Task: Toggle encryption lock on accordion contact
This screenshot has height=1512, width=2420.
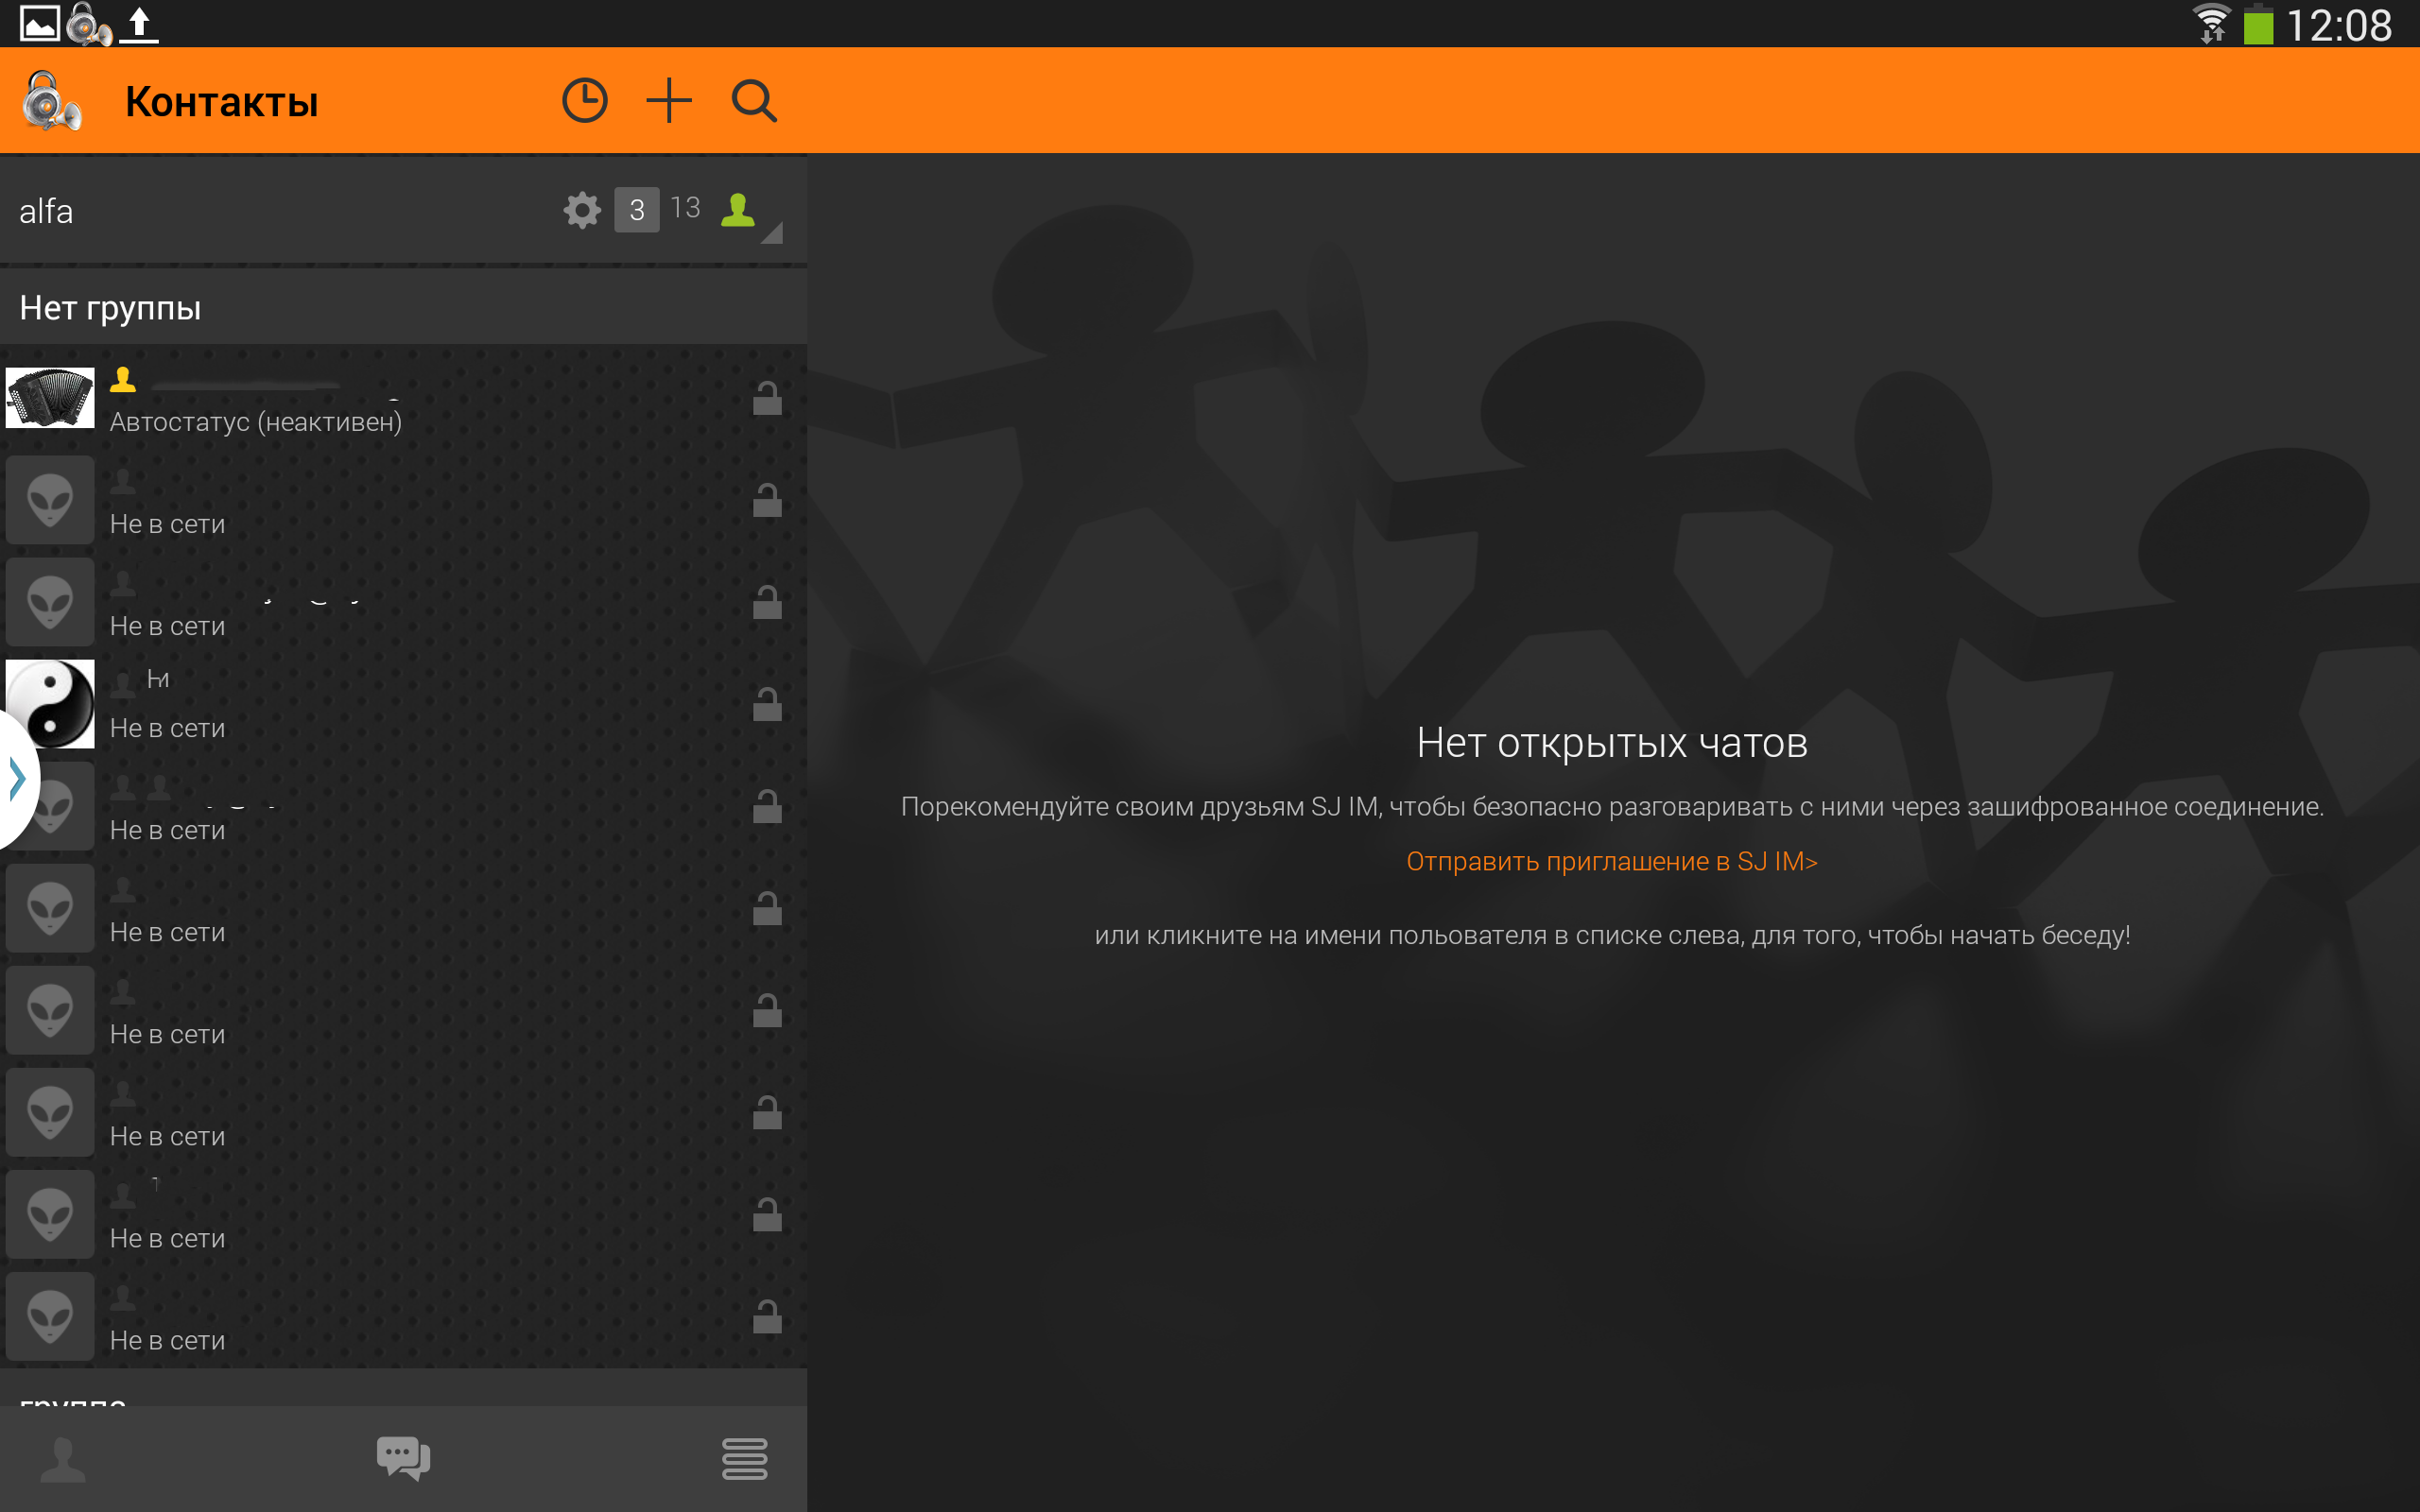Action: [767, 399]
